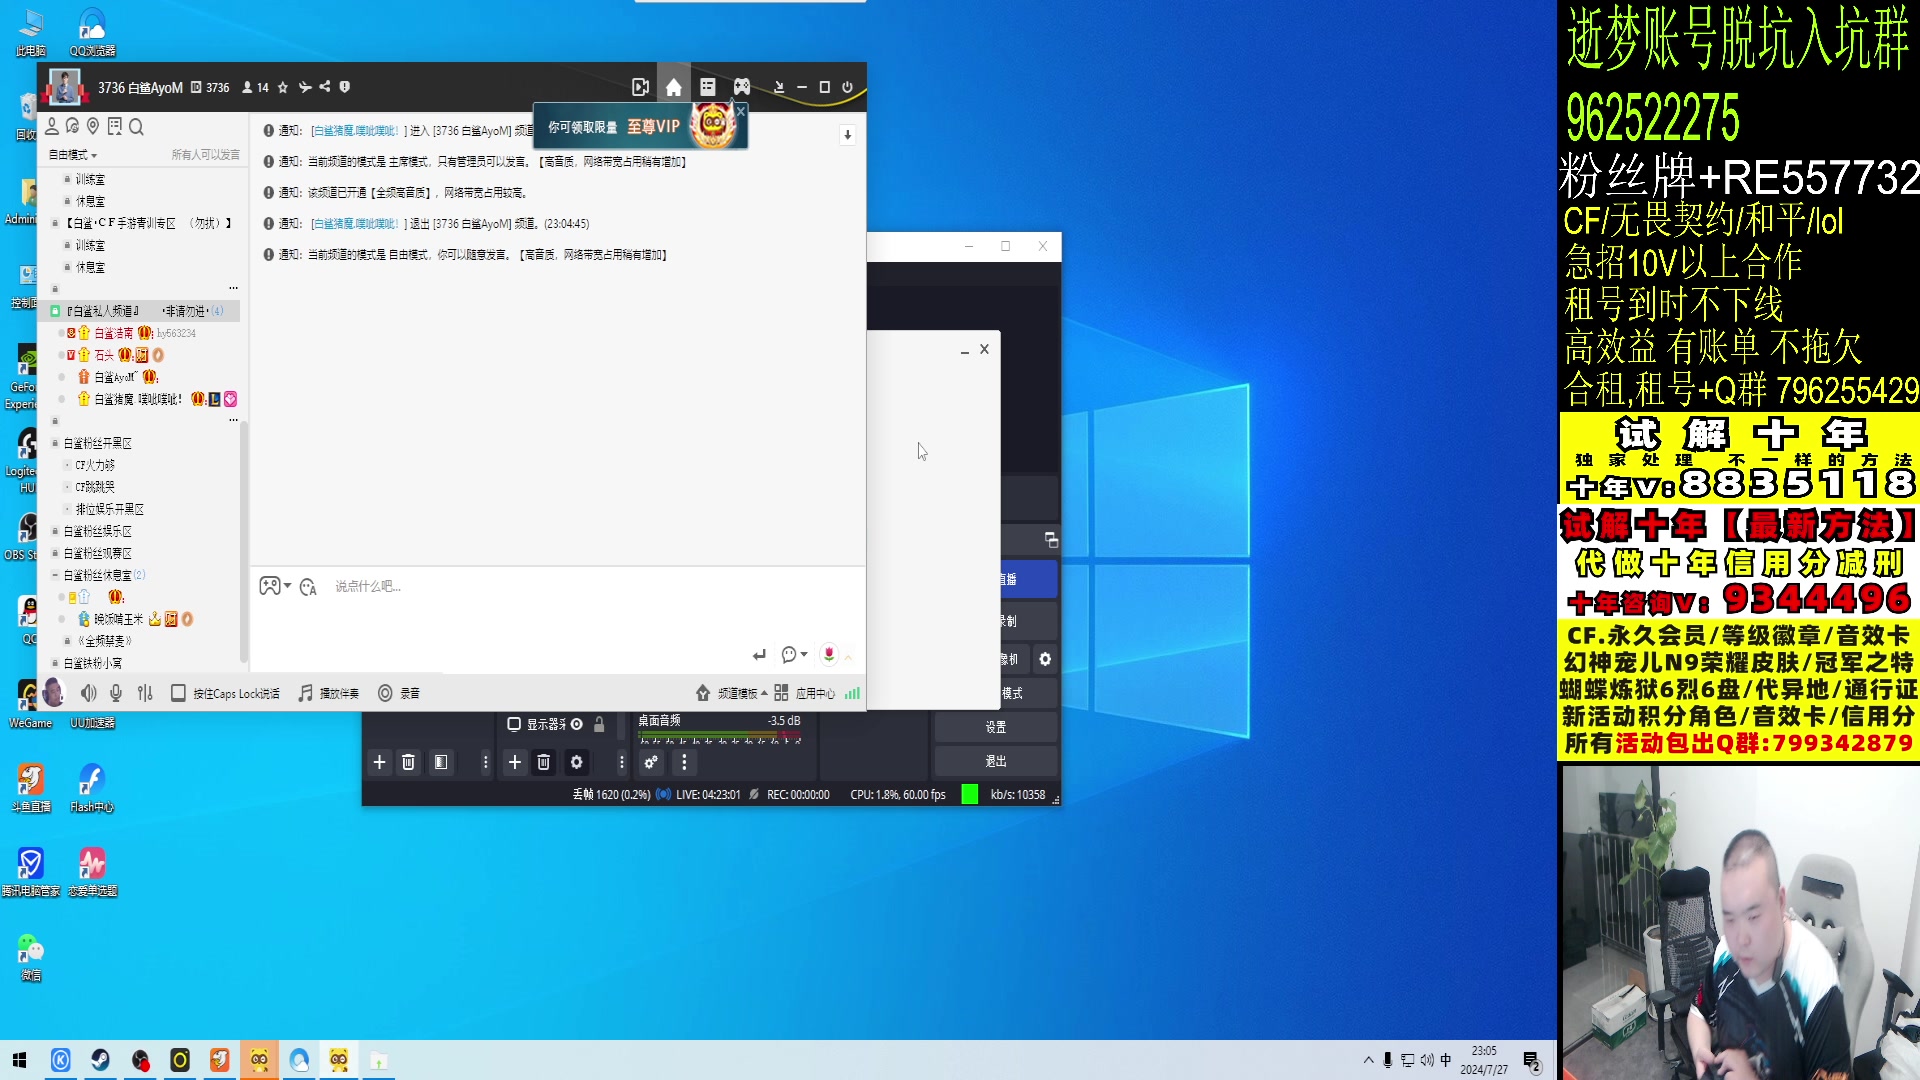Toggle the microphone in YY bottom bar

[116, 693]
